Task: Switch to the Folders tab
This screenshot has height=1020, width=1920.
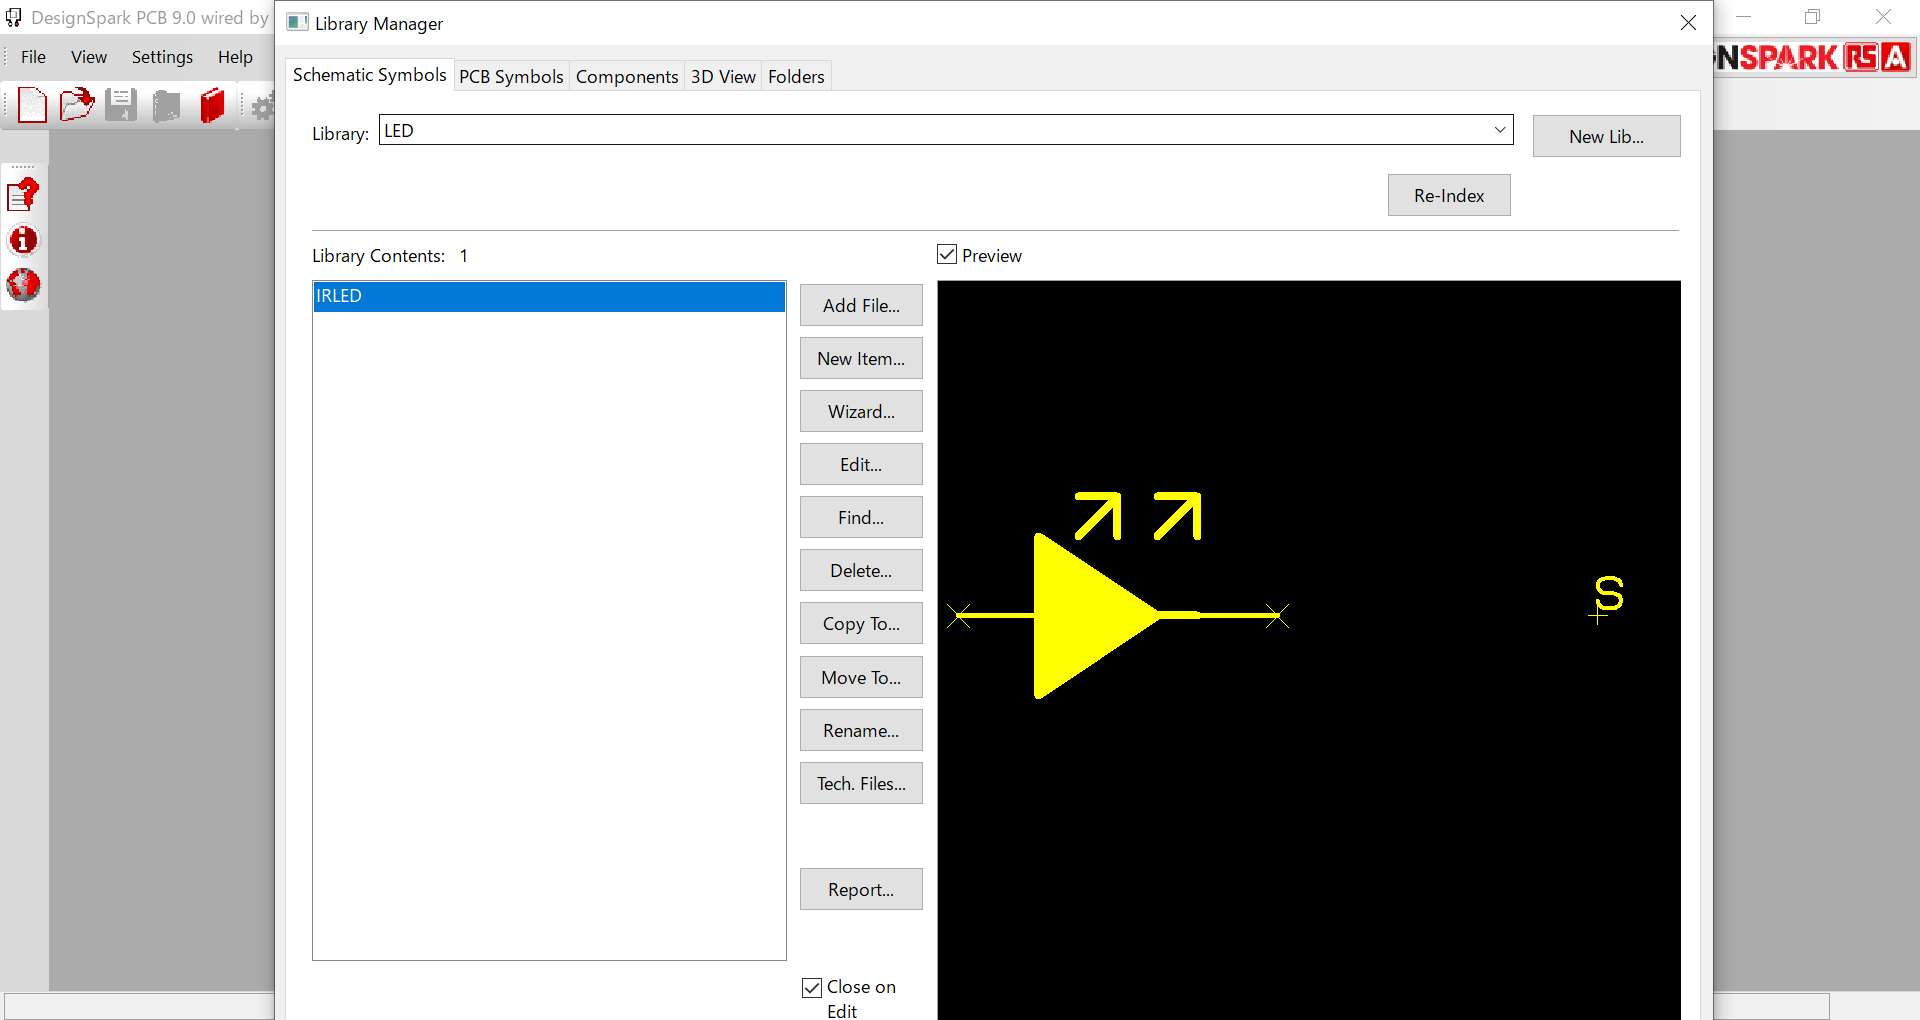Action: (796, 76)
